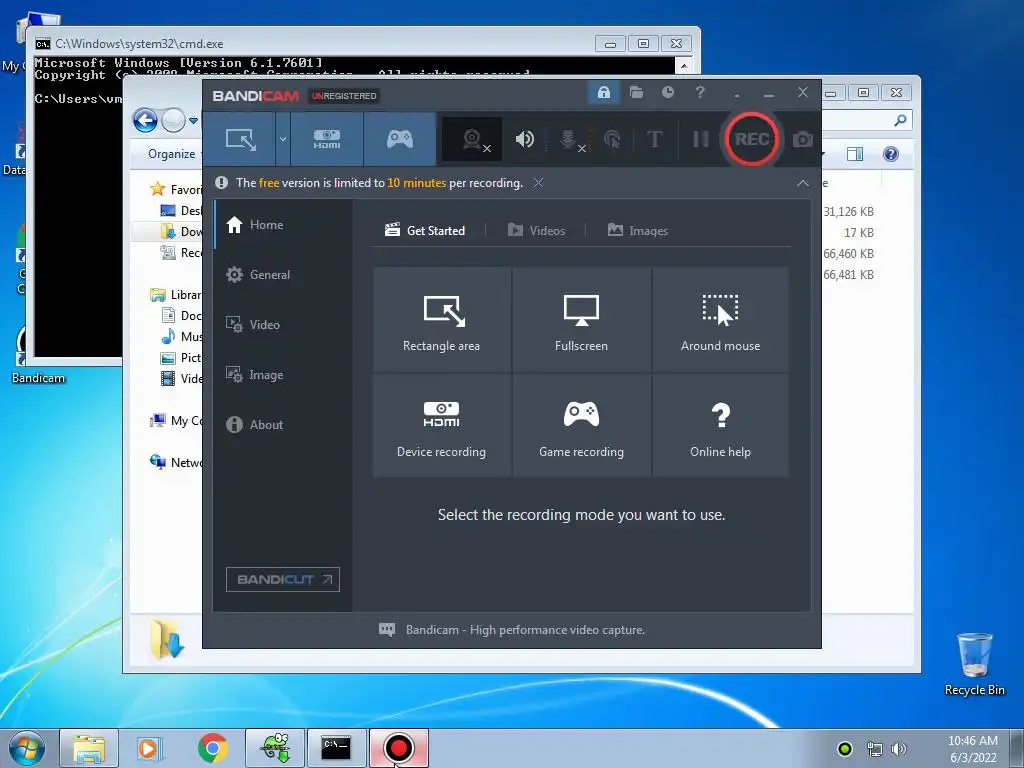This screenshot has height=768, width=1024.
Task: Toggle the mouse click effect icon
Action: (612, 139)
